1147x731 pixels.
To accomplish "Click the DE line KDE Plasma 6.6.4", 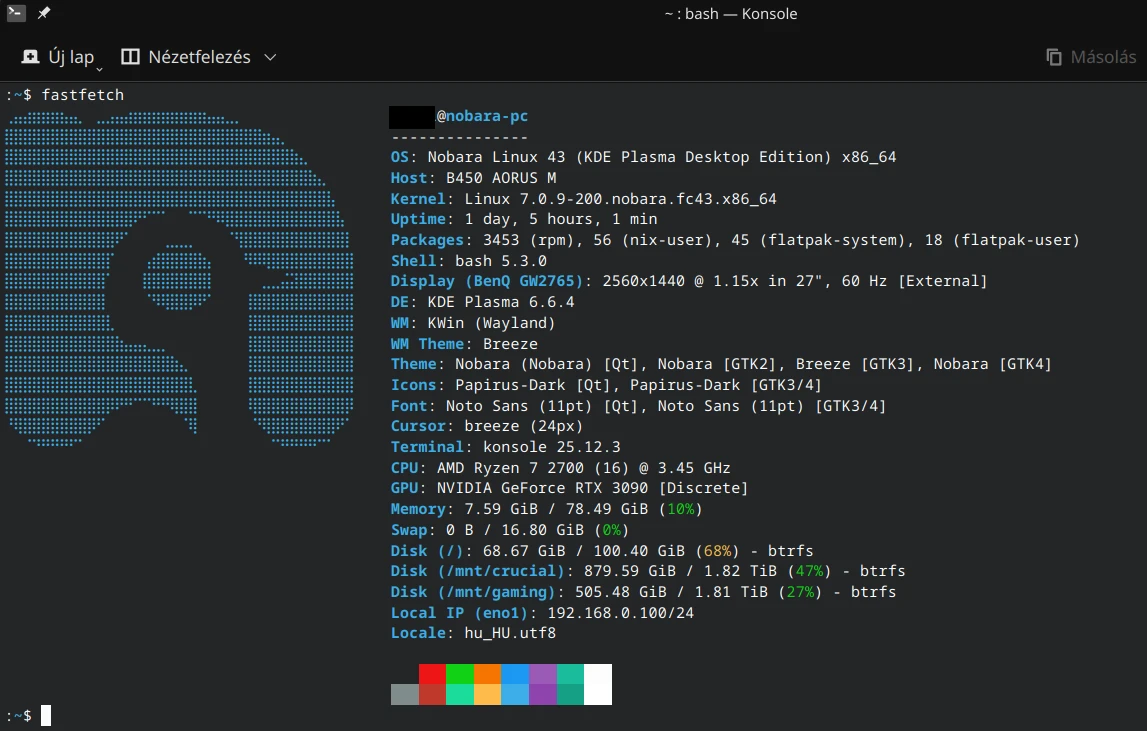I will (x=483, y=301).
